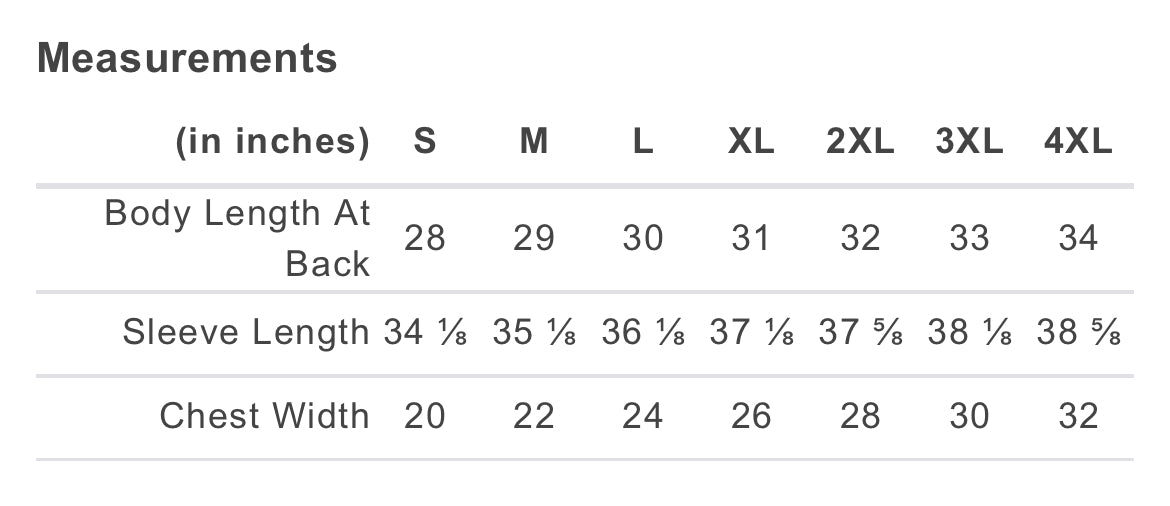Click the Measurements heading
This screenshot has width=1170, height=506.
tap(187, 58)
